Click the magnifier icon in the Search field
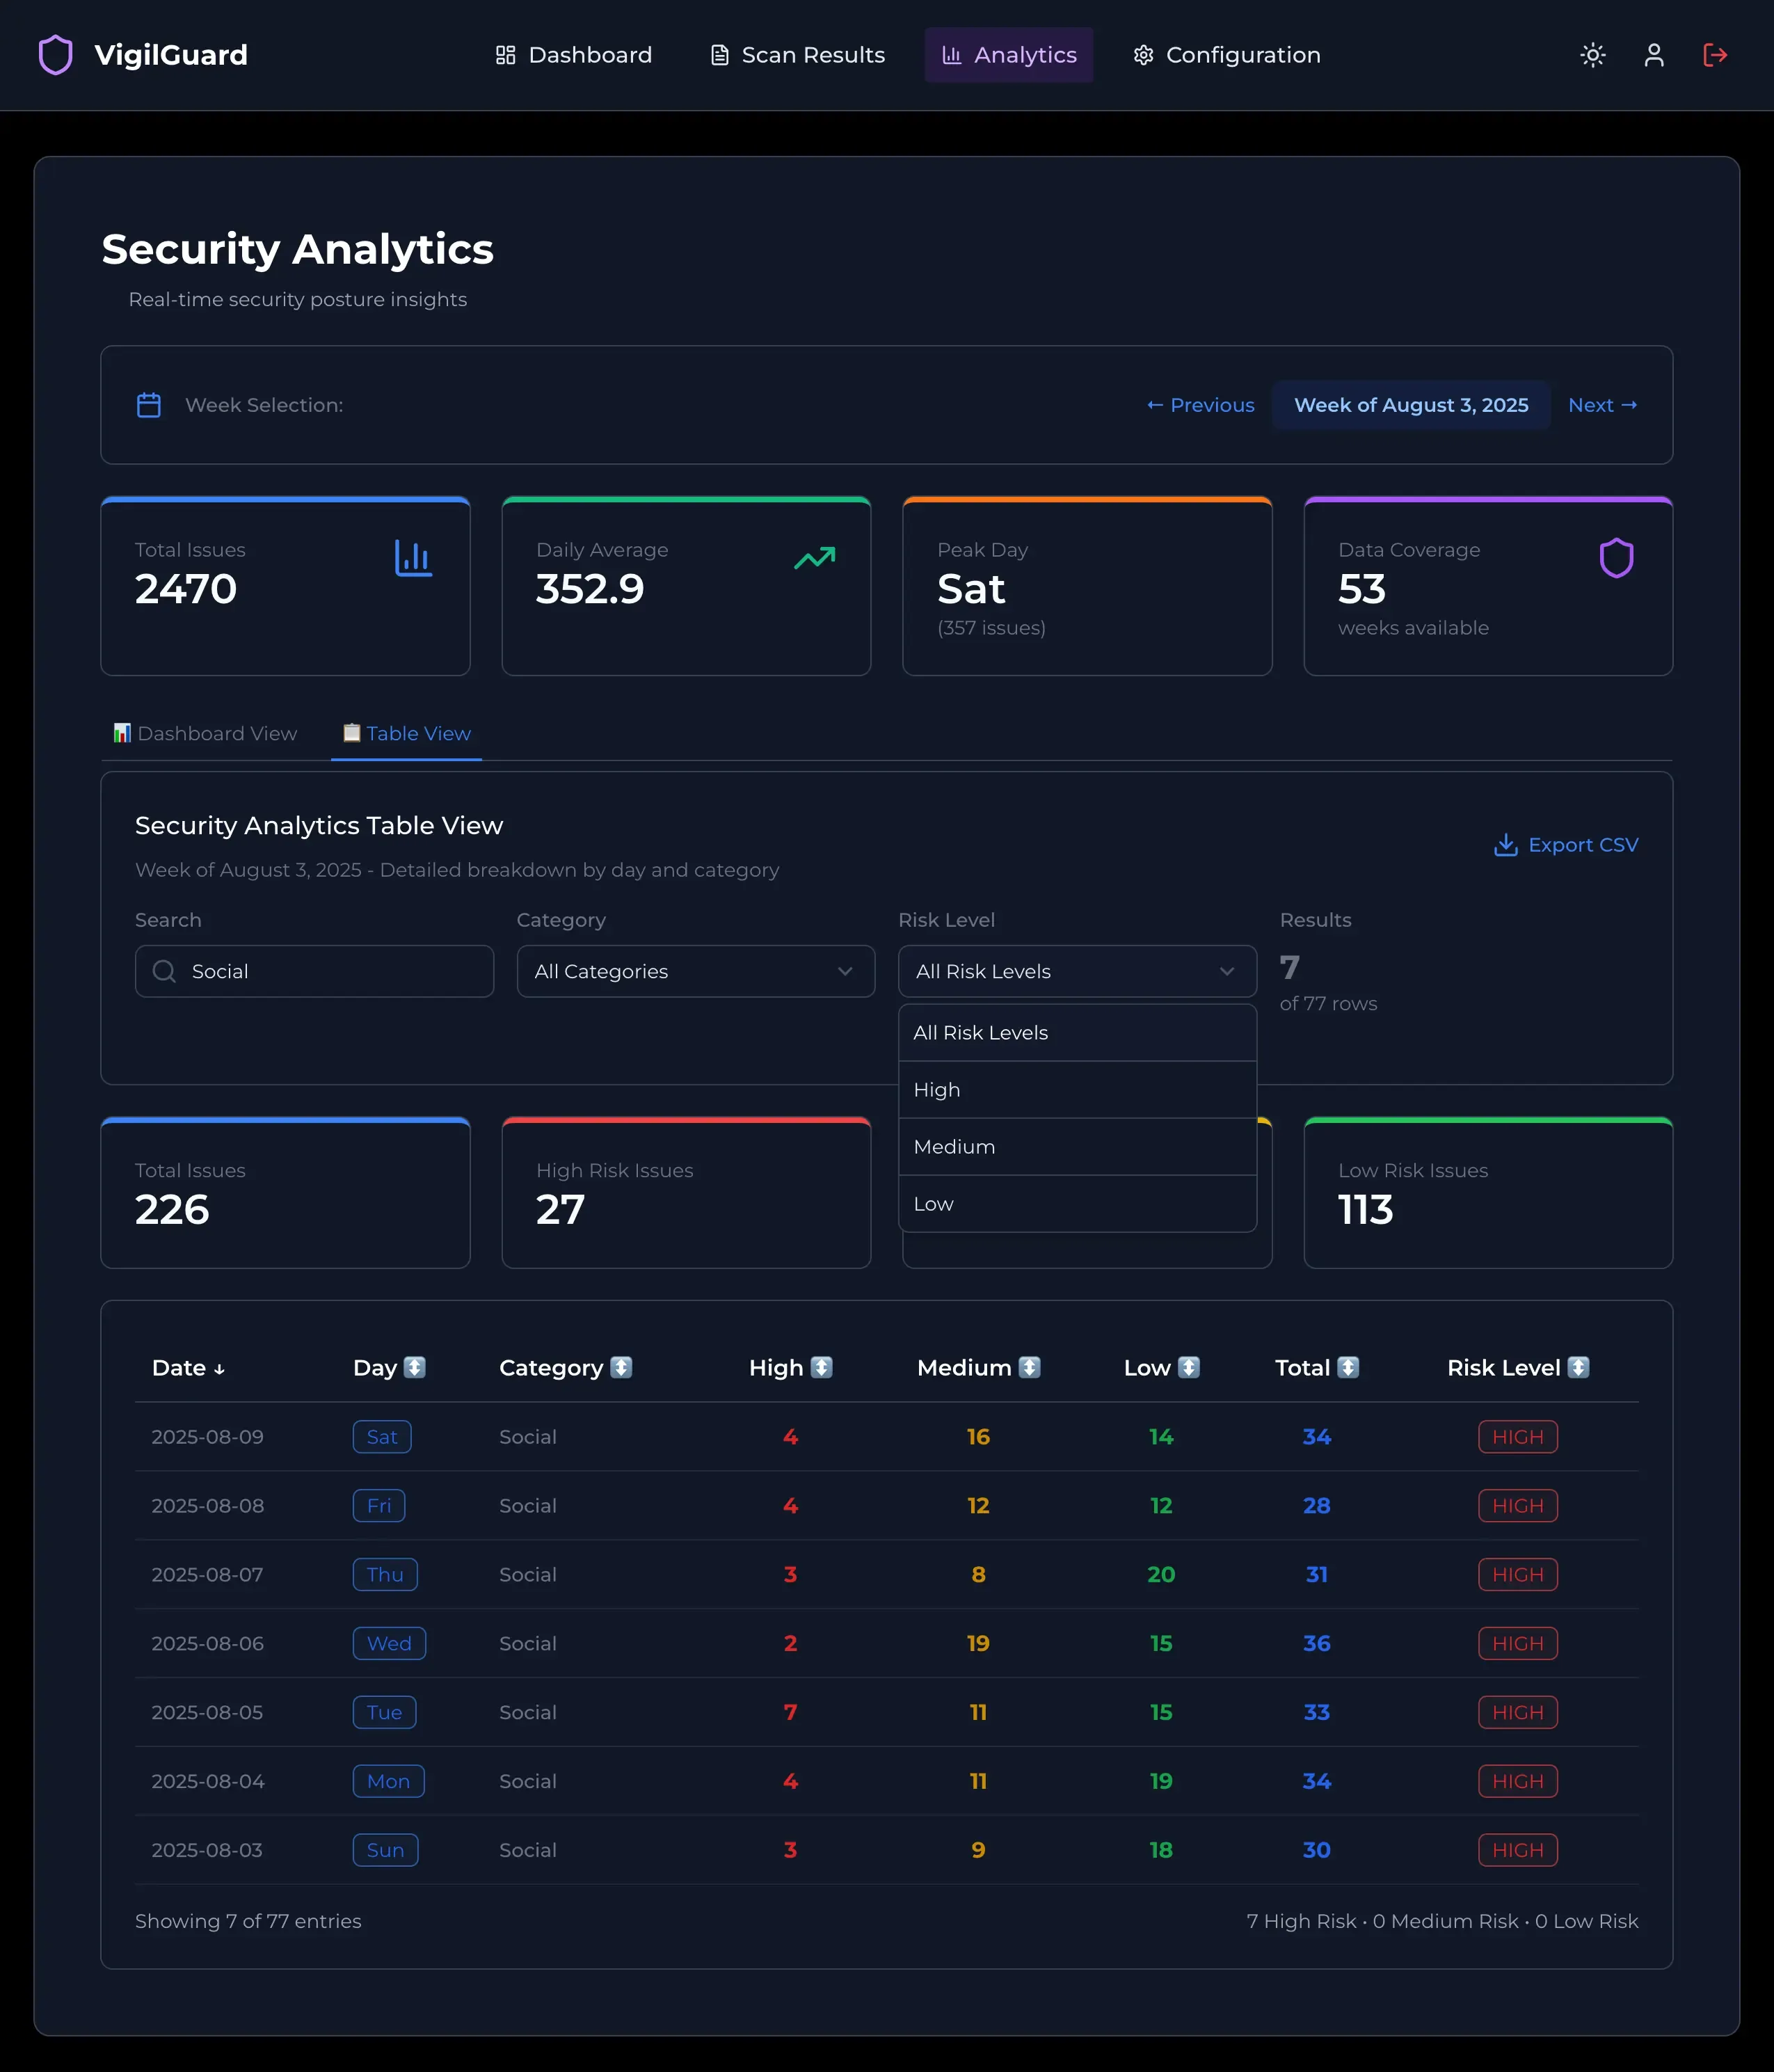The width and height of the screenshot is (1774, 2072). pos(164,971)
